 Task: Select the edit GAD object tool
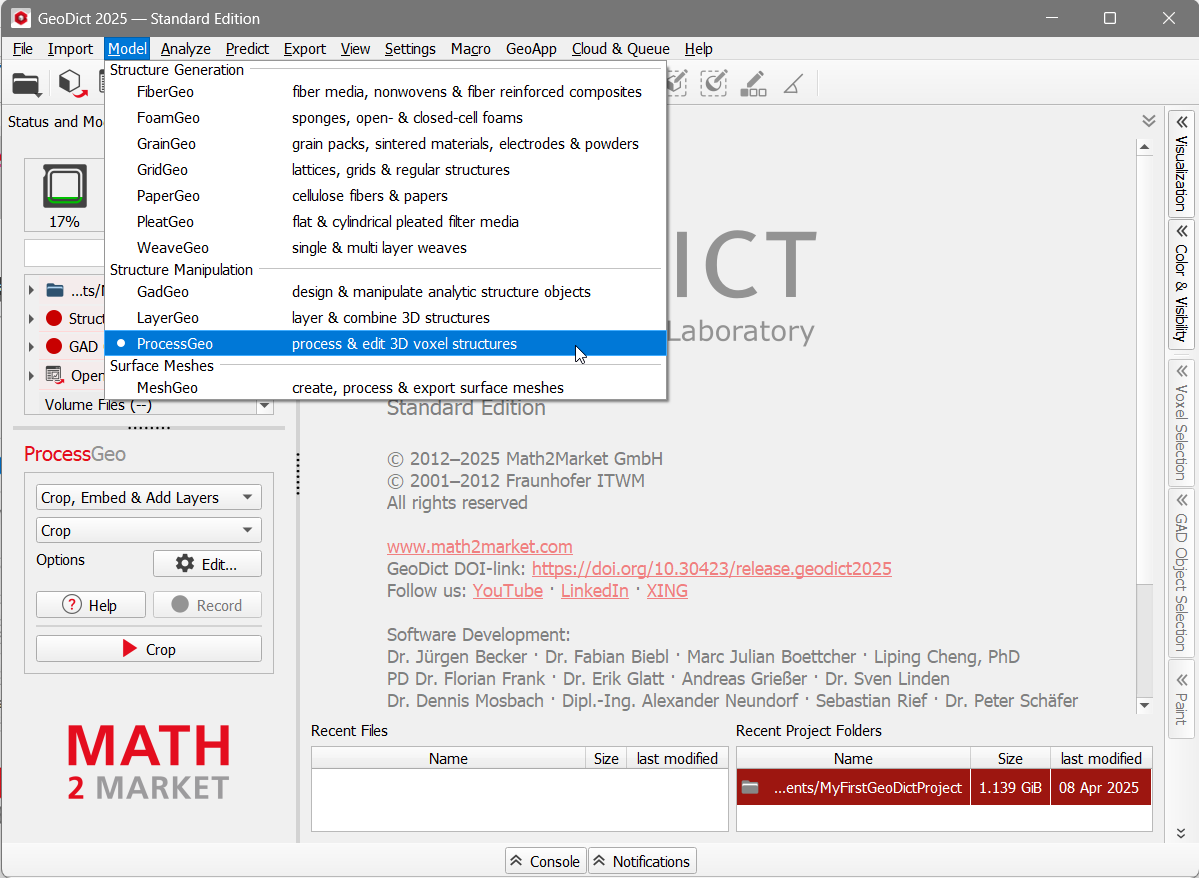coord(713,84)
